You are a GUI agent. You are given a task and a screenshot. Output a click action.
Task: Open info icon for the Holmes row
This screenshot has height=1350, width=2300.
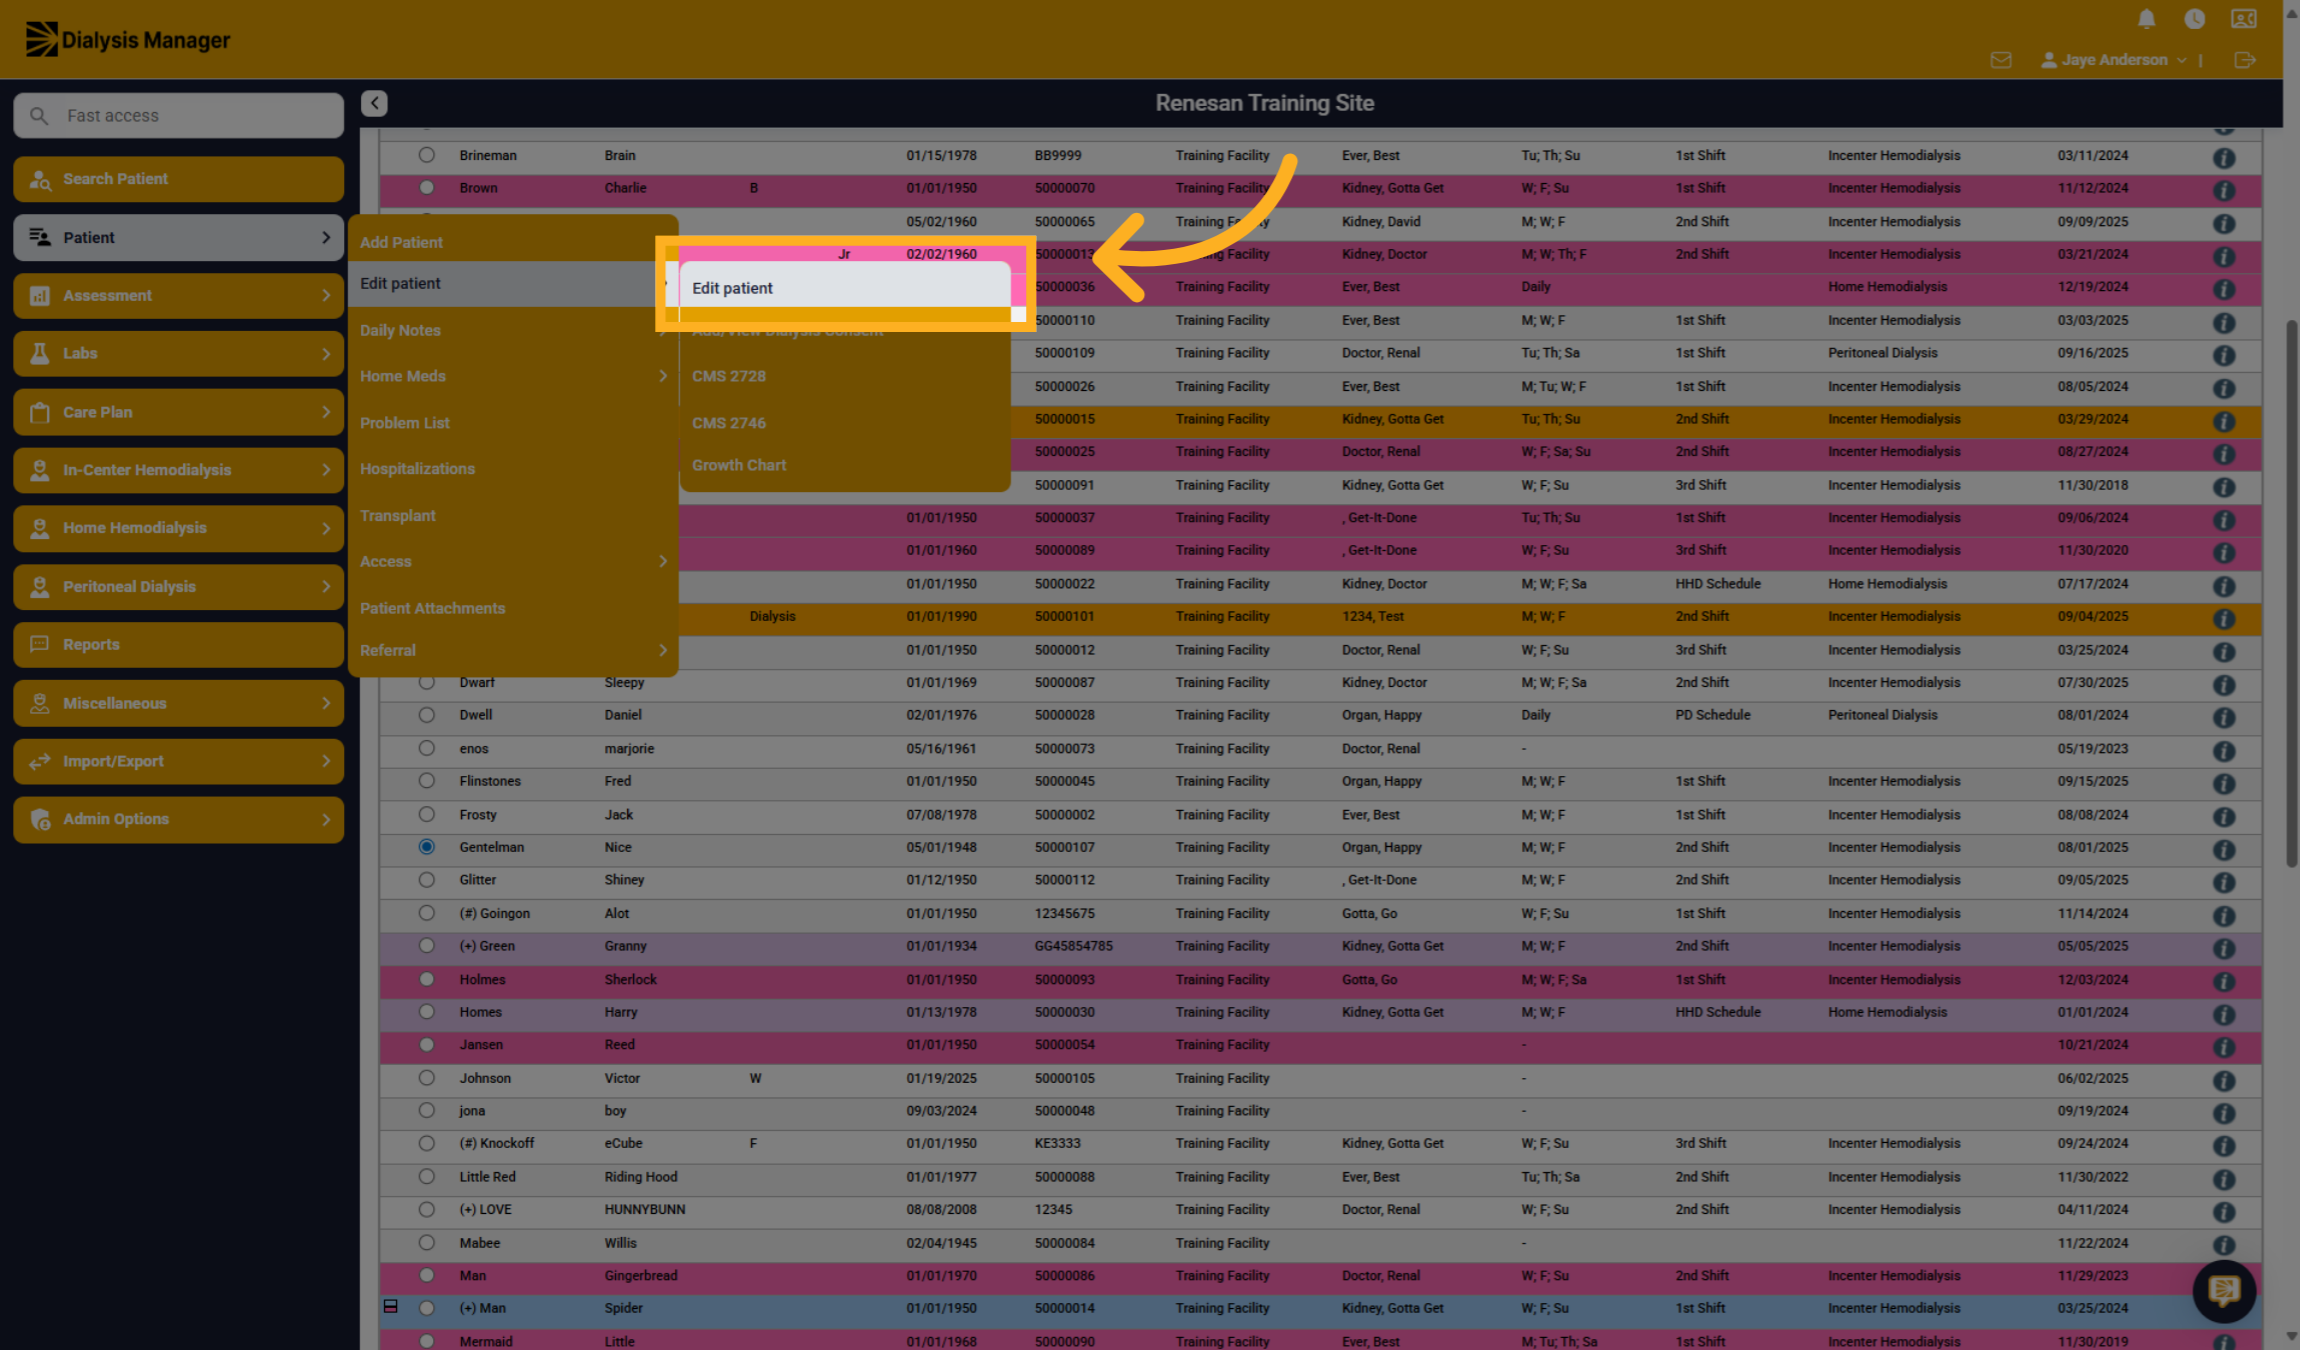pos(2224,982)
